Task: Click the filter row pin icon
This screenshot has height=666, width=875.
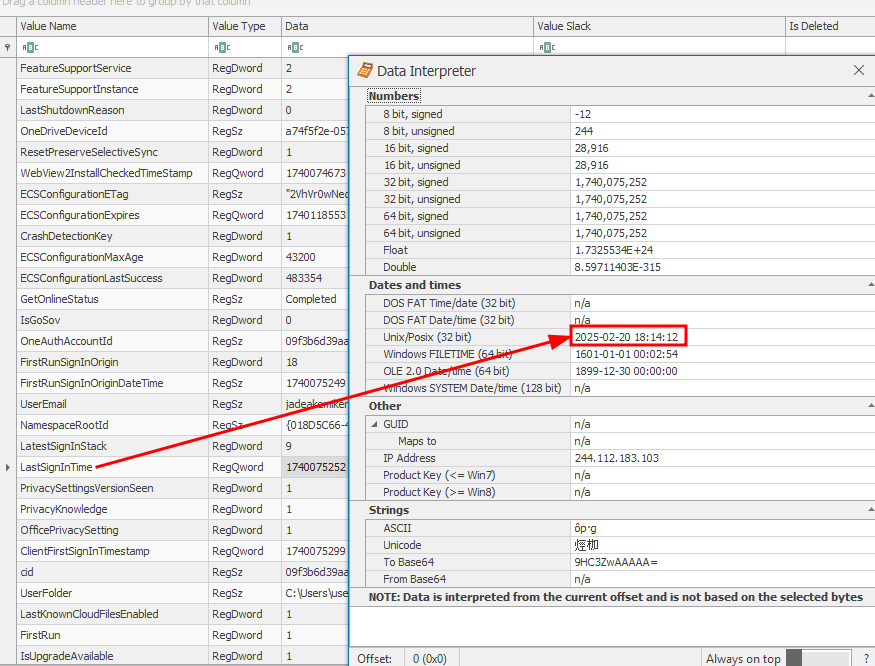Action: (x=7, y=47)
